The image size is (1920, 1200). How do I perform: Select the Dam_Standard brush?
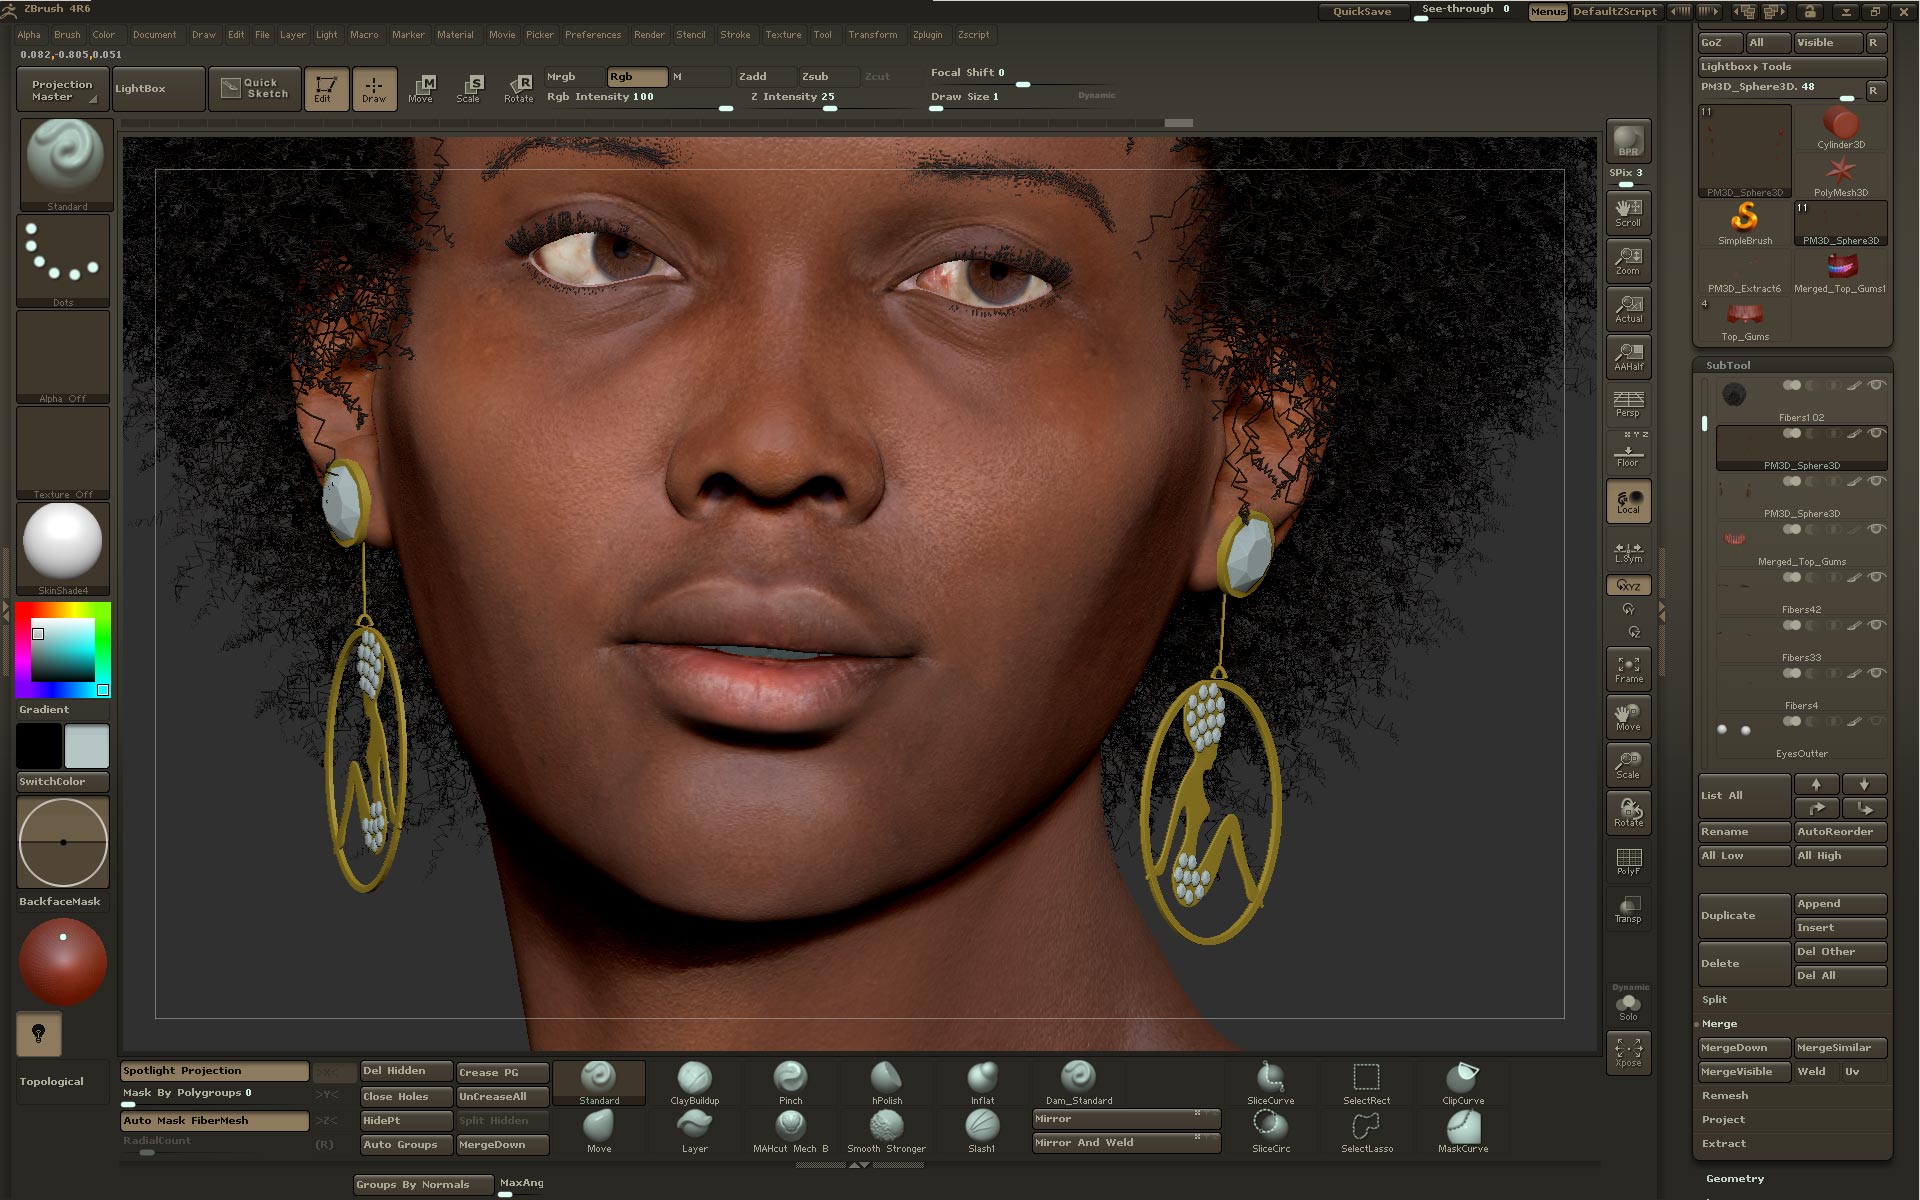pyautogui.click(x=1078, y=1083)
